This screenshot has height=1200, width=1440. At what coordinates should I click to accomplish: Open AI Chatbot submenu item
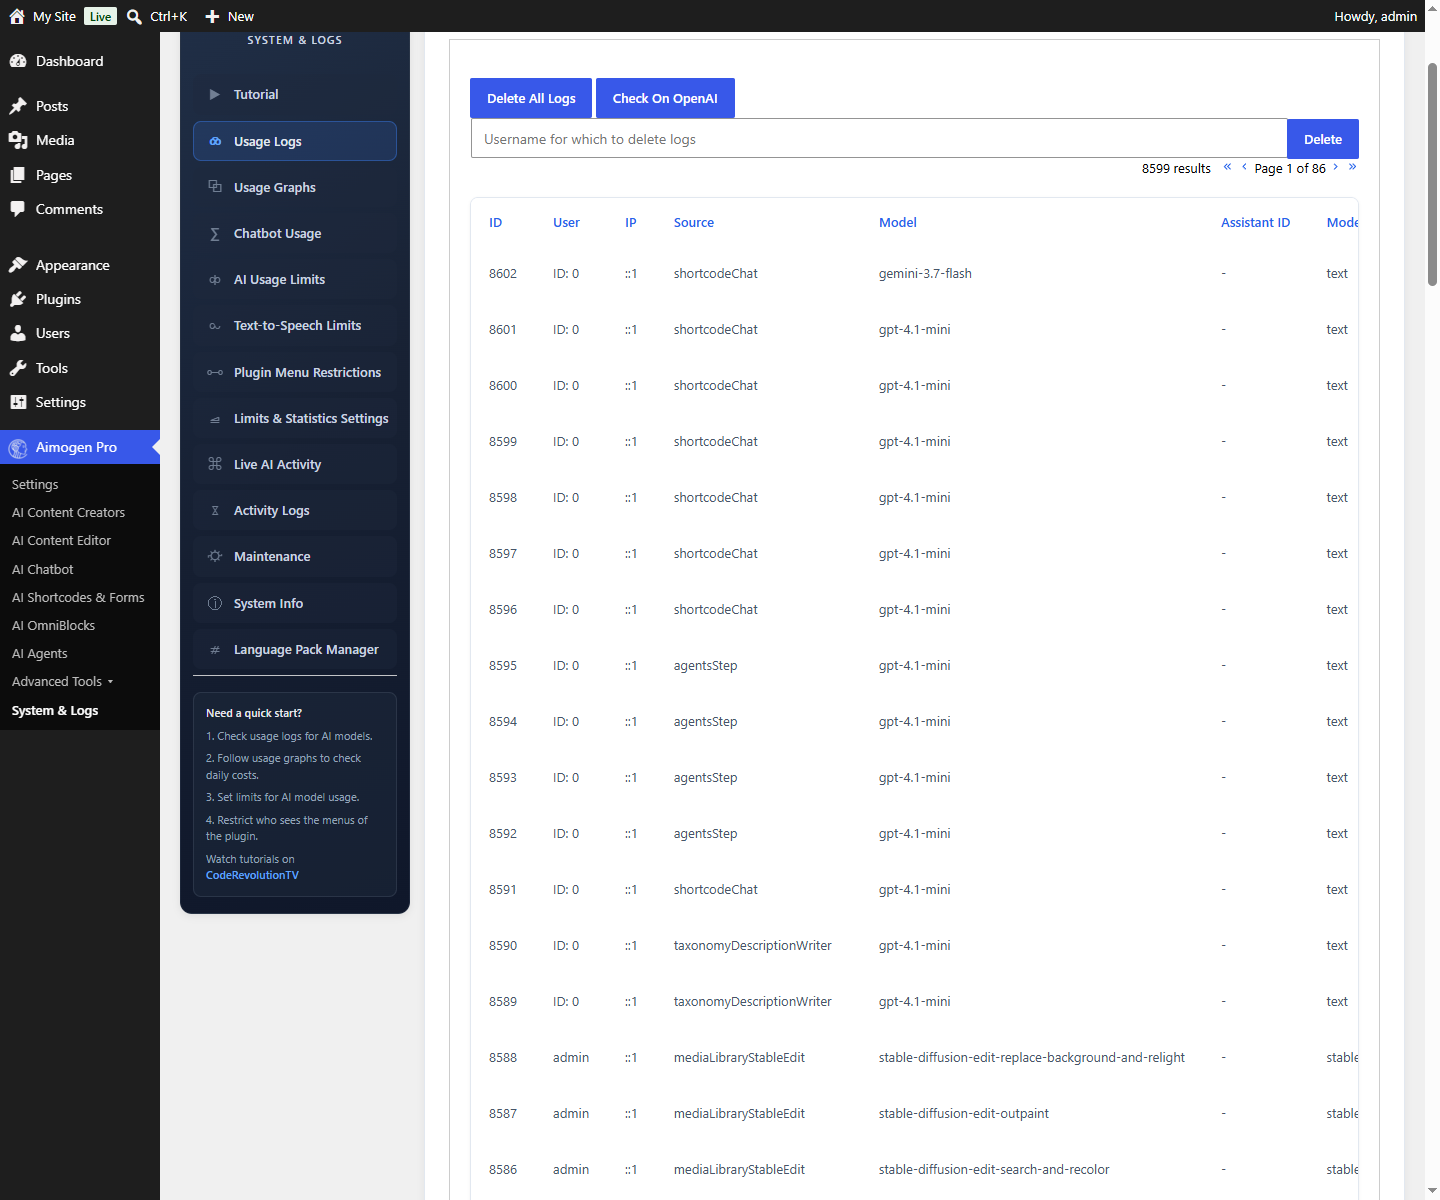[x=43, y=569]
